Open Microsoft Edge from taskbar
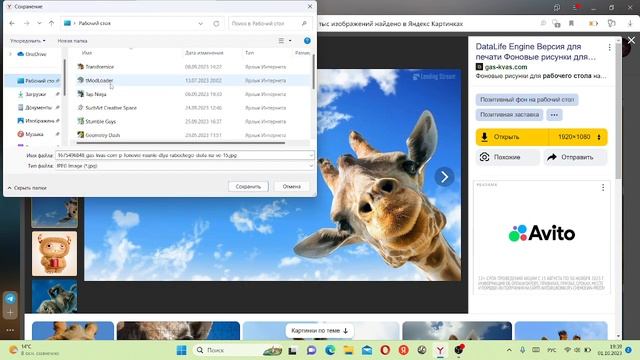Viewport: 640px width, 360px height. pos(330,350)
